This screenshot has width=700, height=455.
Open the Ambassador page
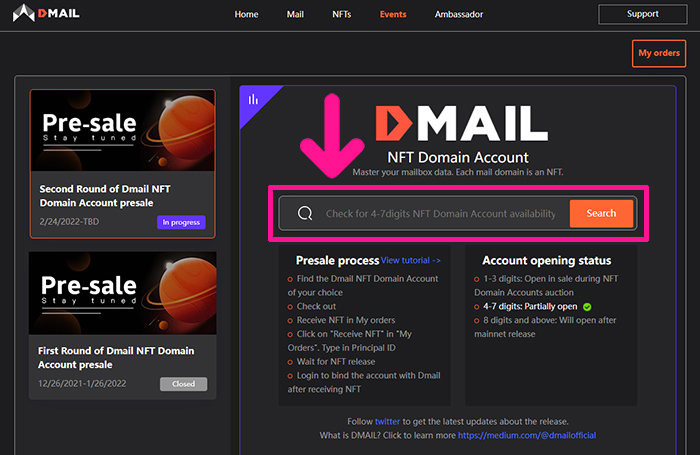click(x=459, y=14)
